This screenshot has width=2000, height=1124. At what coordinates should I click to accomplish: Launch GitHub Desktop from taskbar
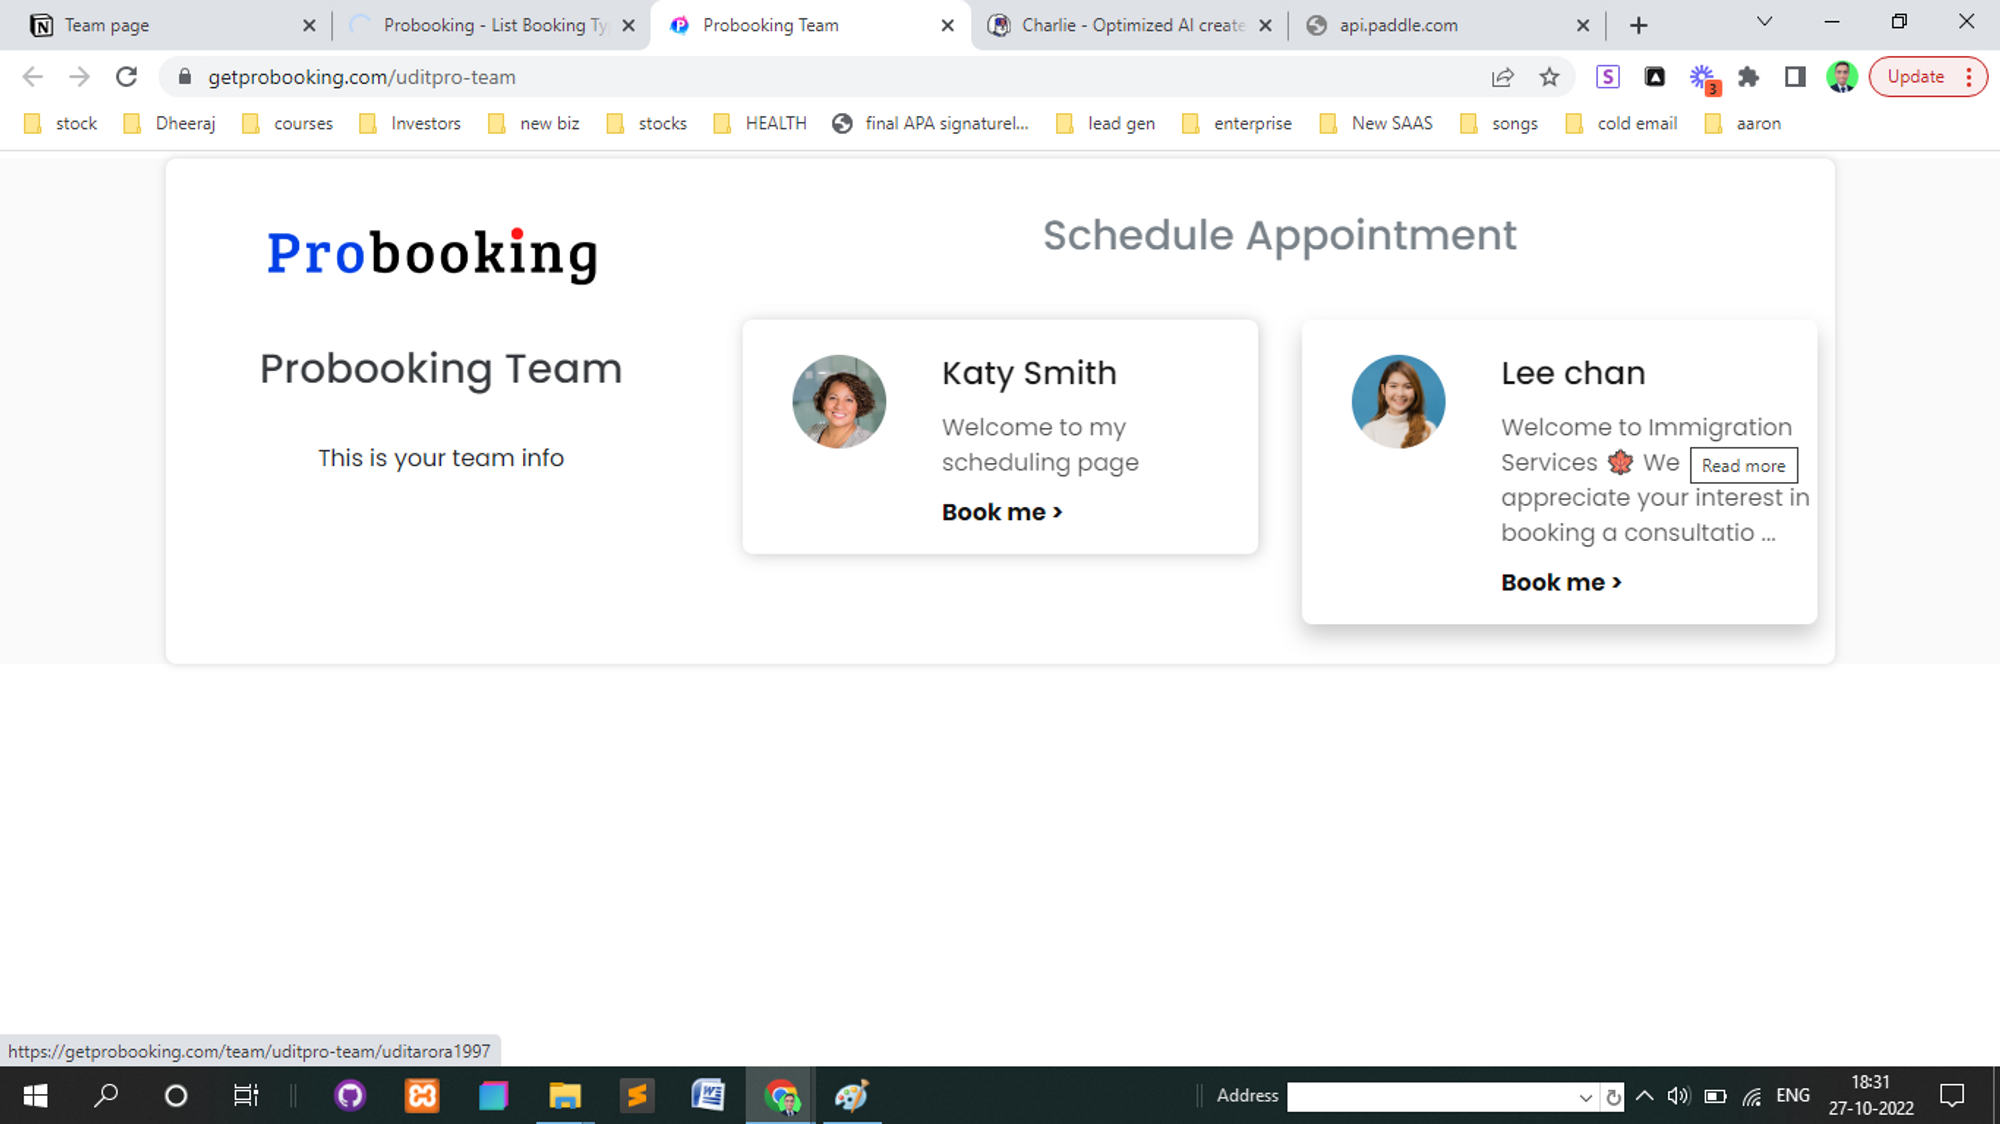point(350,1096)
